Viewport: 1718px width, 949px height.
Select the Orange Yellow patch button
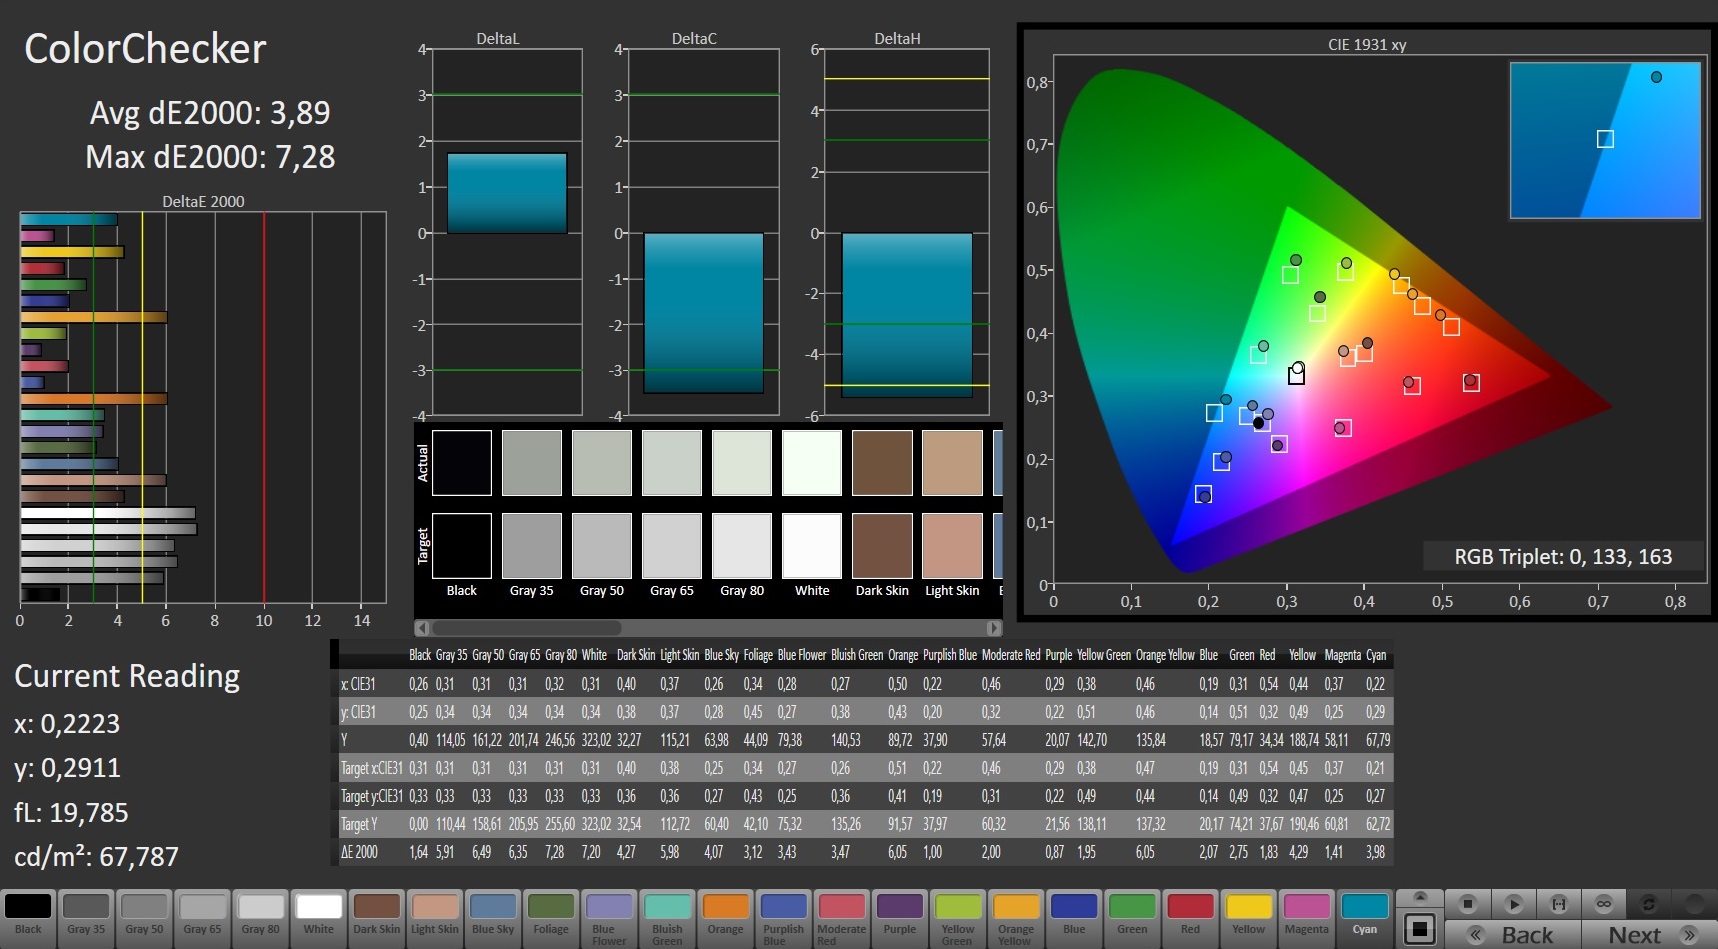[1015, 918]
